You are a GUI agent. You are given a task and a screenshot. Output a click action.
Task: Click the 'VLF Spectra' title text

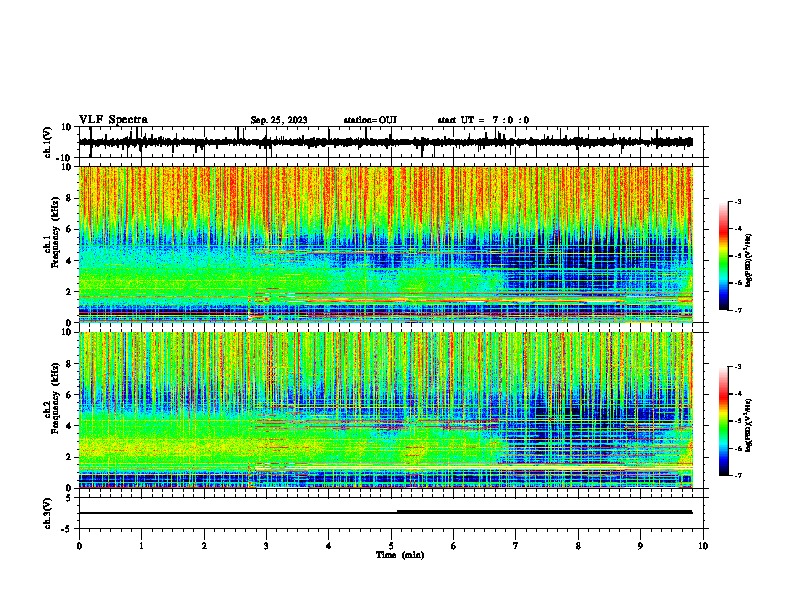click(113, 120)
